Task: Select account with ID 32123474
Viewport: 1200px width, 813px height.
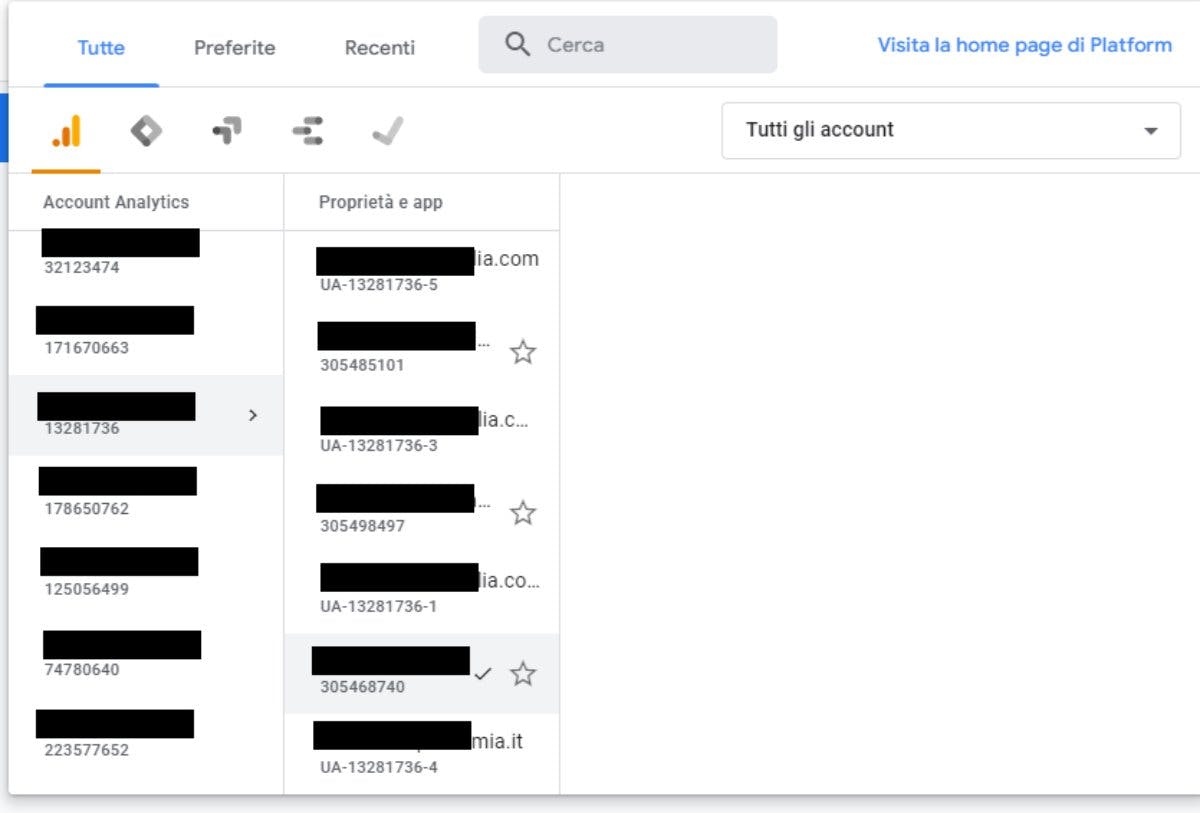Action: click(146, 254)
